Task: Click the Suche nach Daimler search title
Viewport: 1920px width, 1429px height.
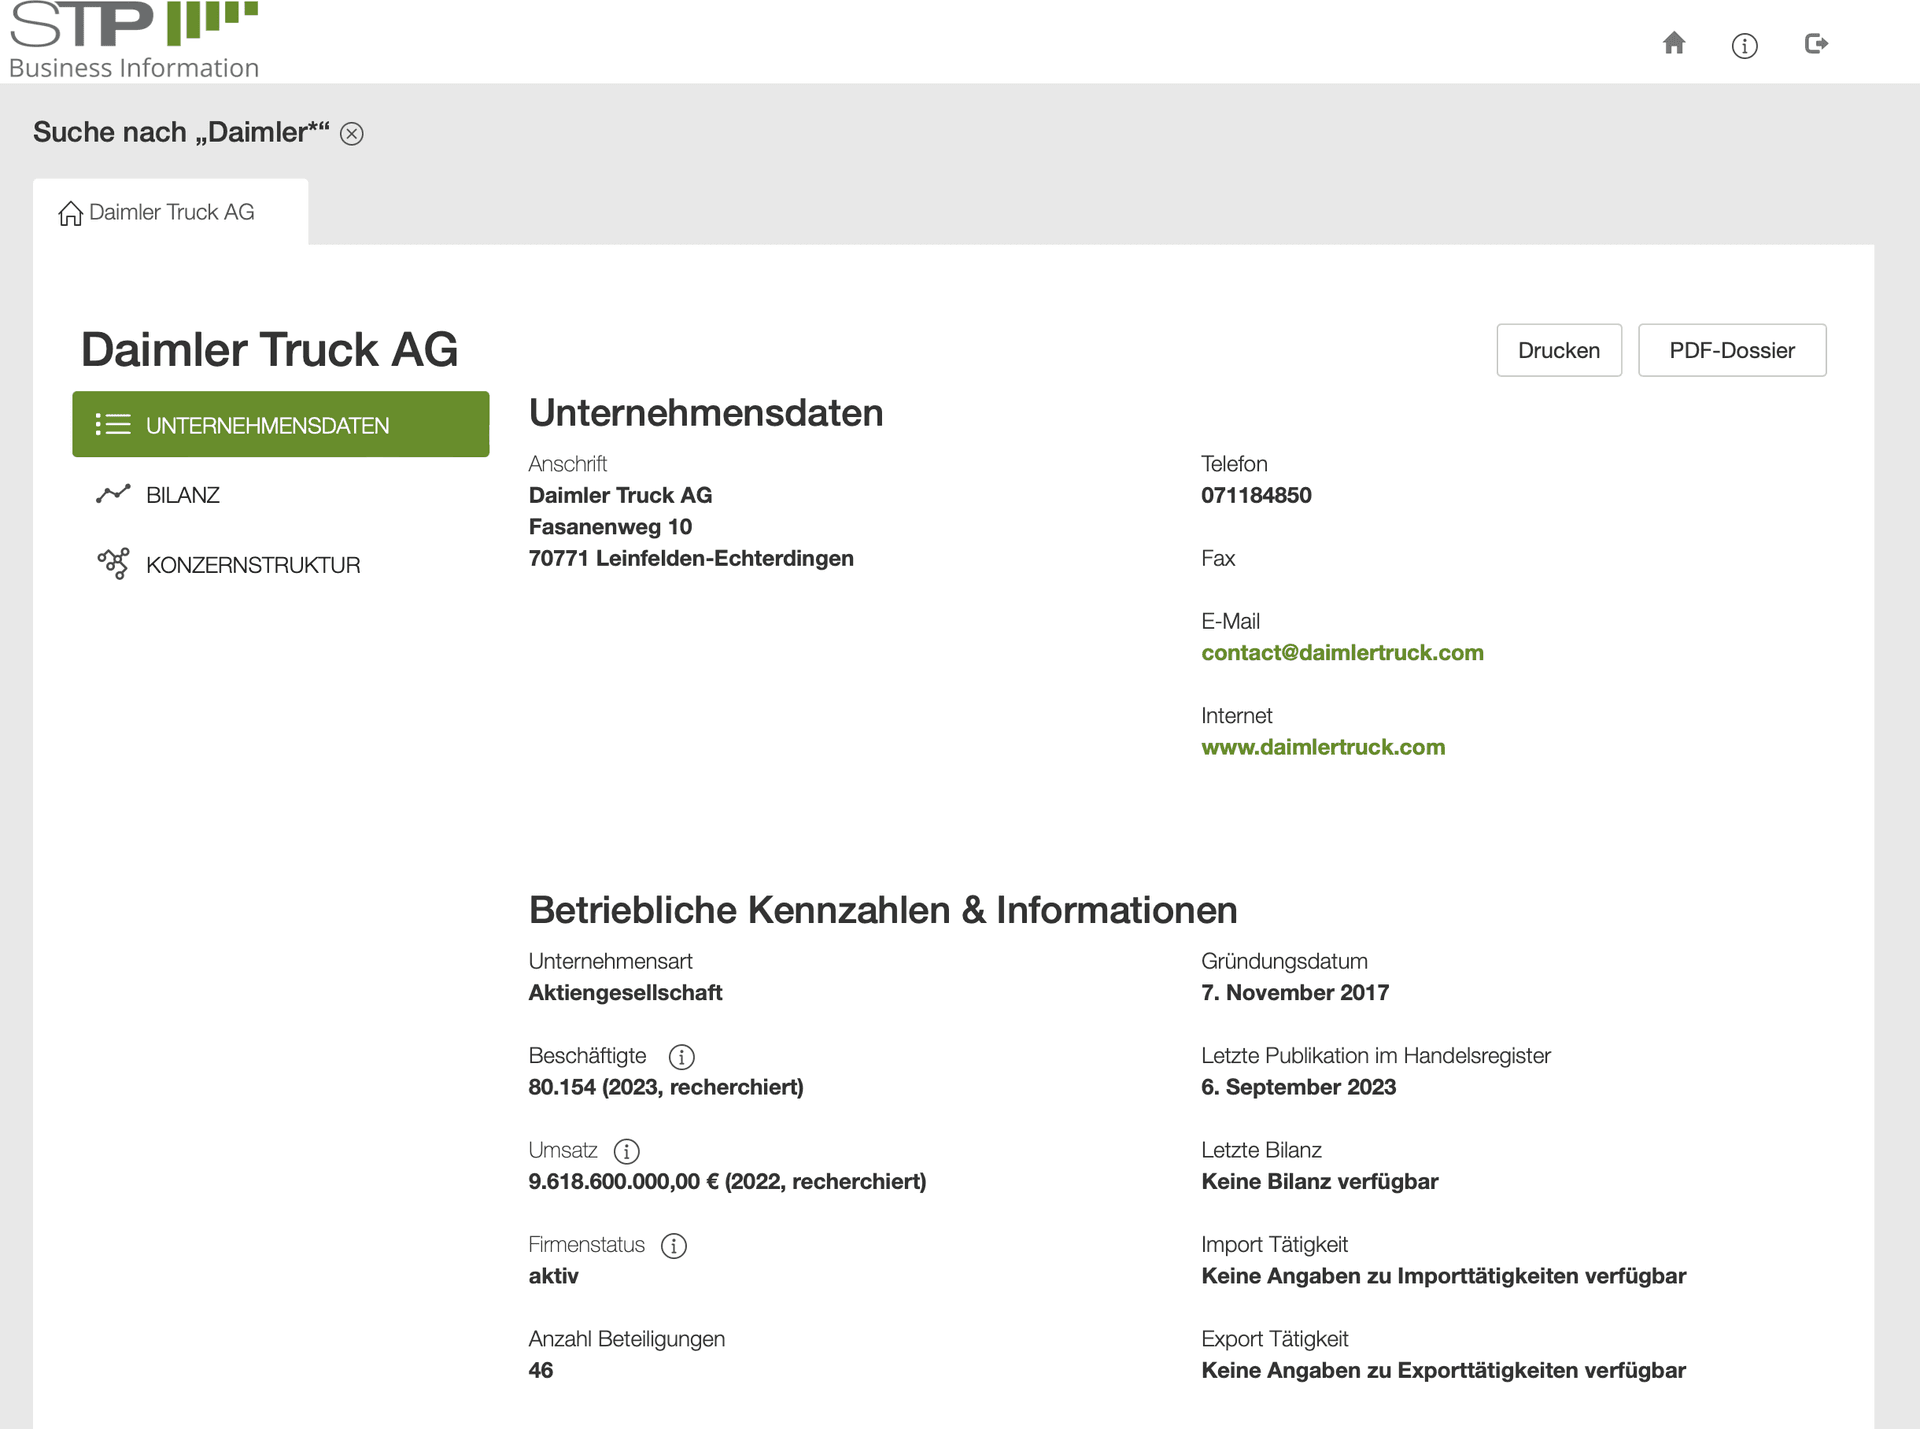Action: click(x=181, y=132)
